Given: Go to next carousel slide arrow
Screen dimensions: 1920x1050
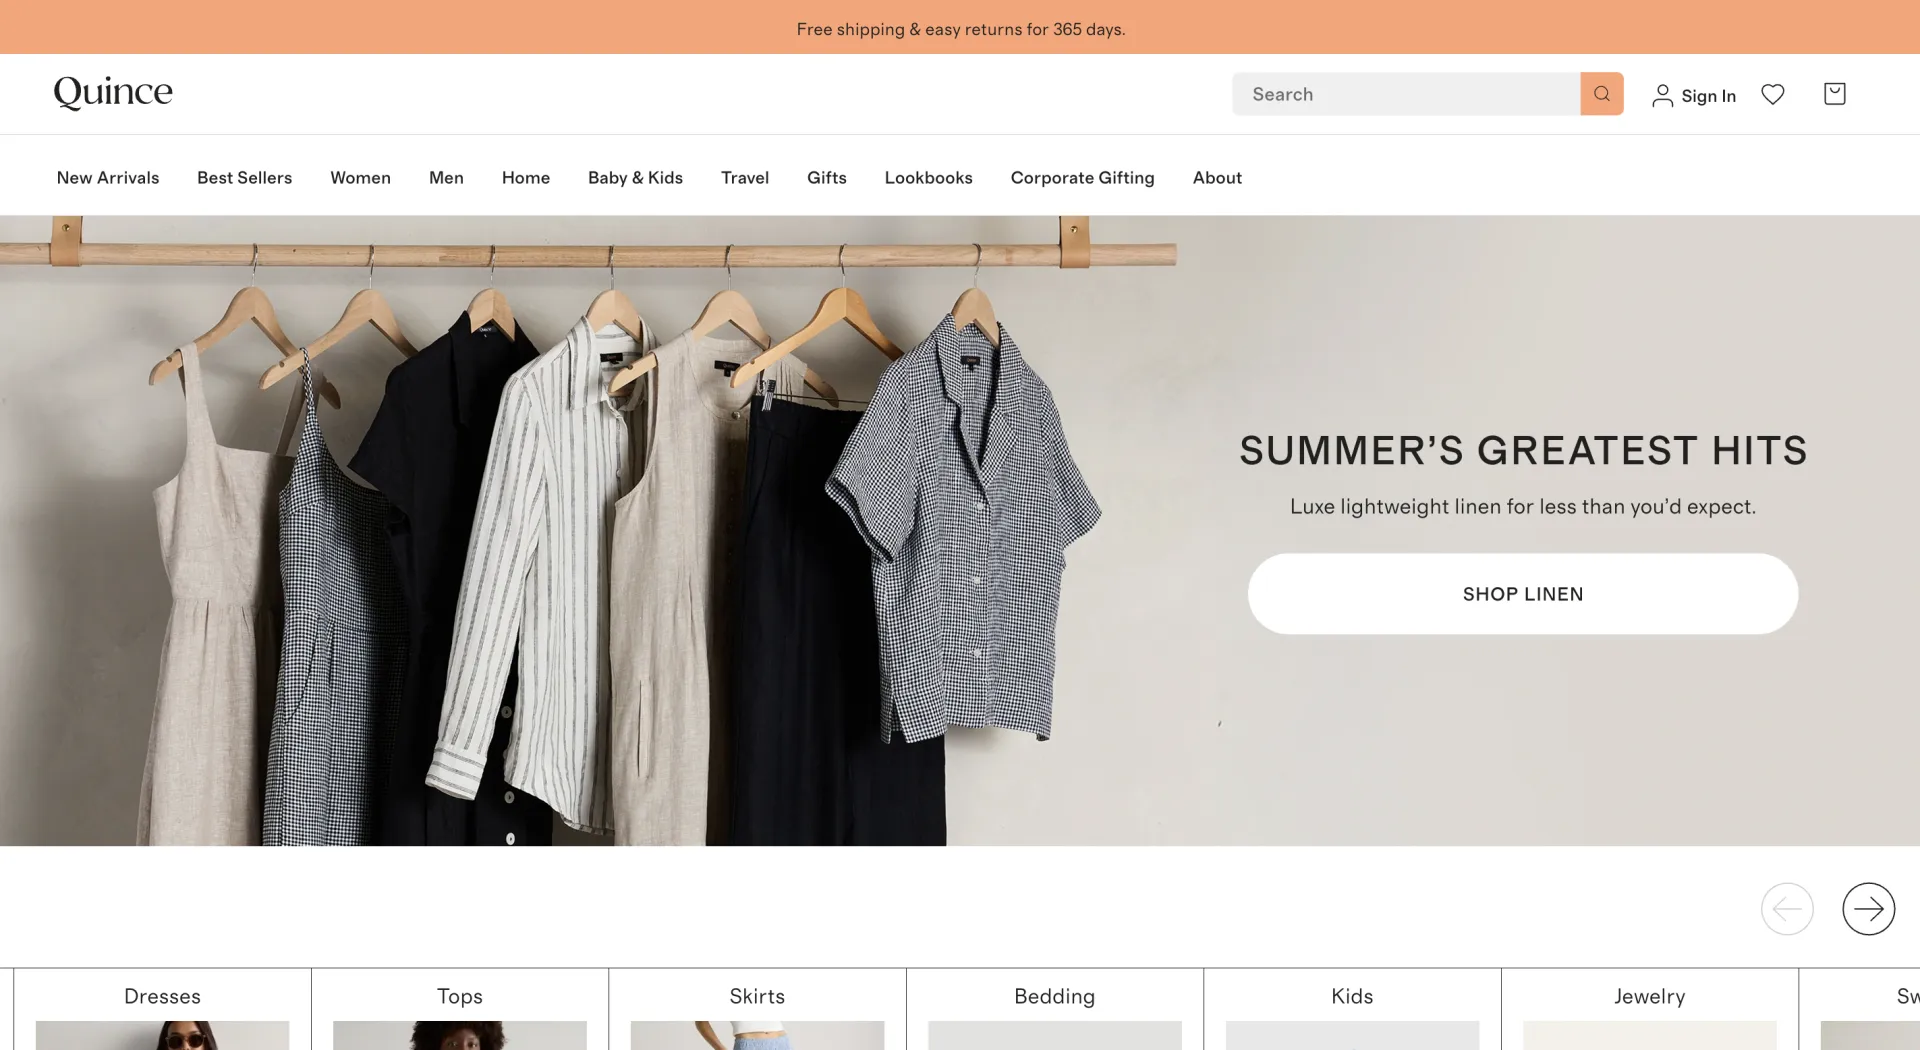Looking at the screenshot, I should point(1868,909).
